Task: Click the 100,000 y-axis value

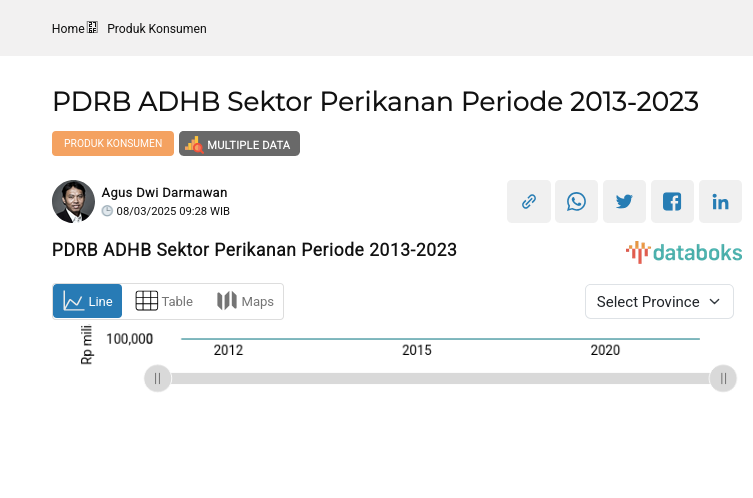Action: pyautogui.click(x=130, y=339)
